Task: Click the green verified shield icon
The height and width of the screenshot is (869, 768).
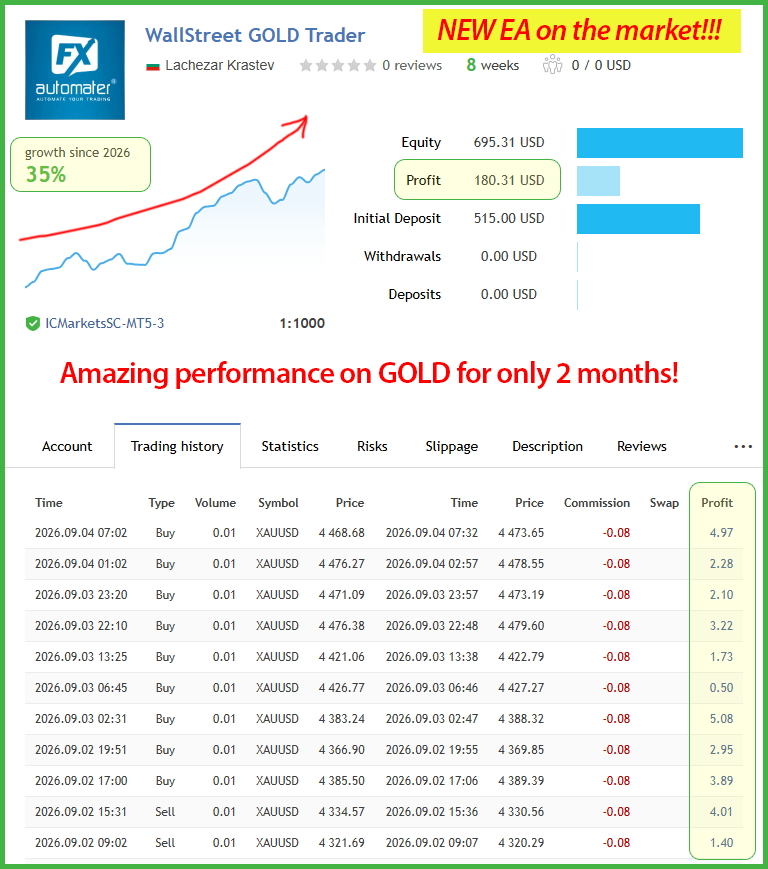Action: pos(33,323)
